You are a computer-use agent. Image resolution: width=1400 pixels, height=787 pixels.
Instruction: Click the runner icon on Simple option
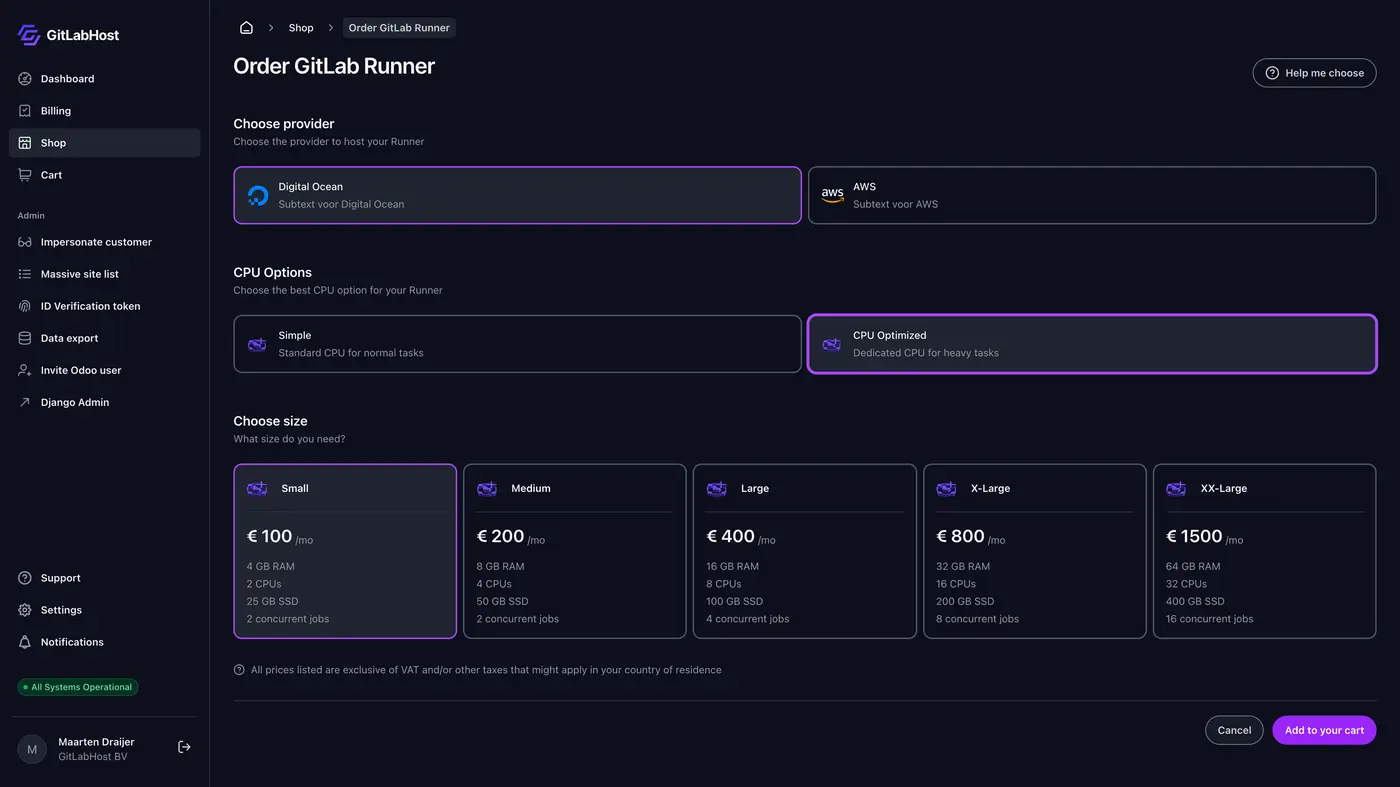[x=257, y=345]
